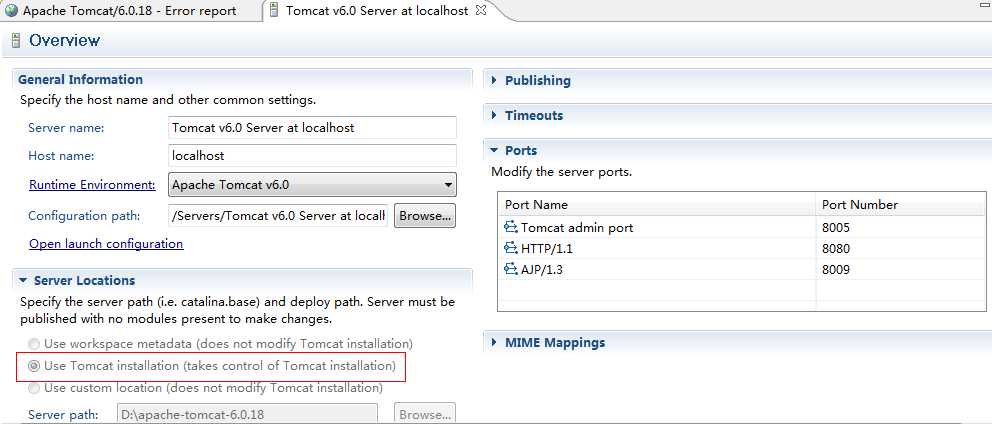The width and height of the screenshot is (992, 424).
Task: Select Use workspace metadata option
Action: (x=34, y=344)
